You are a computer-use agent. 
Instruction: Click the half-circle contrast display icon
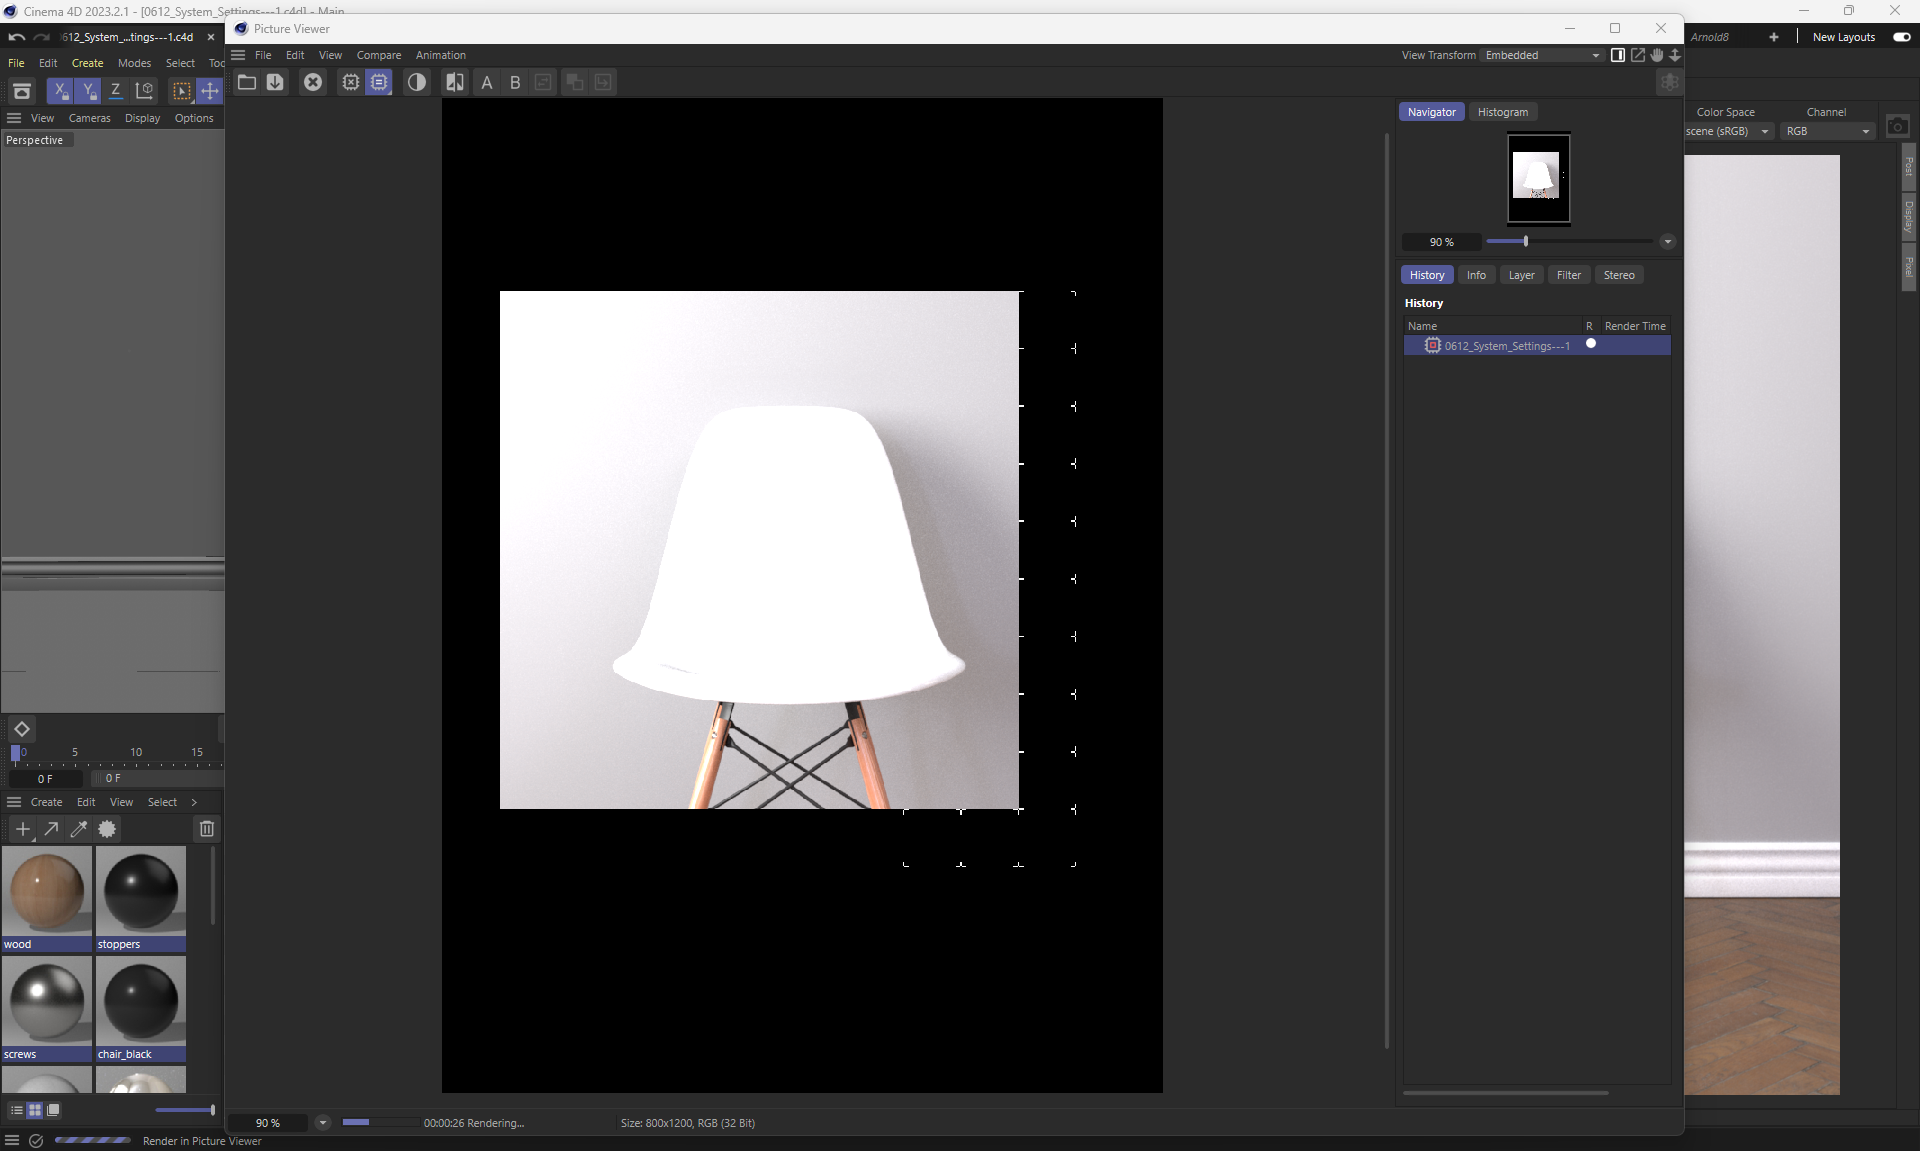[417, 83]
